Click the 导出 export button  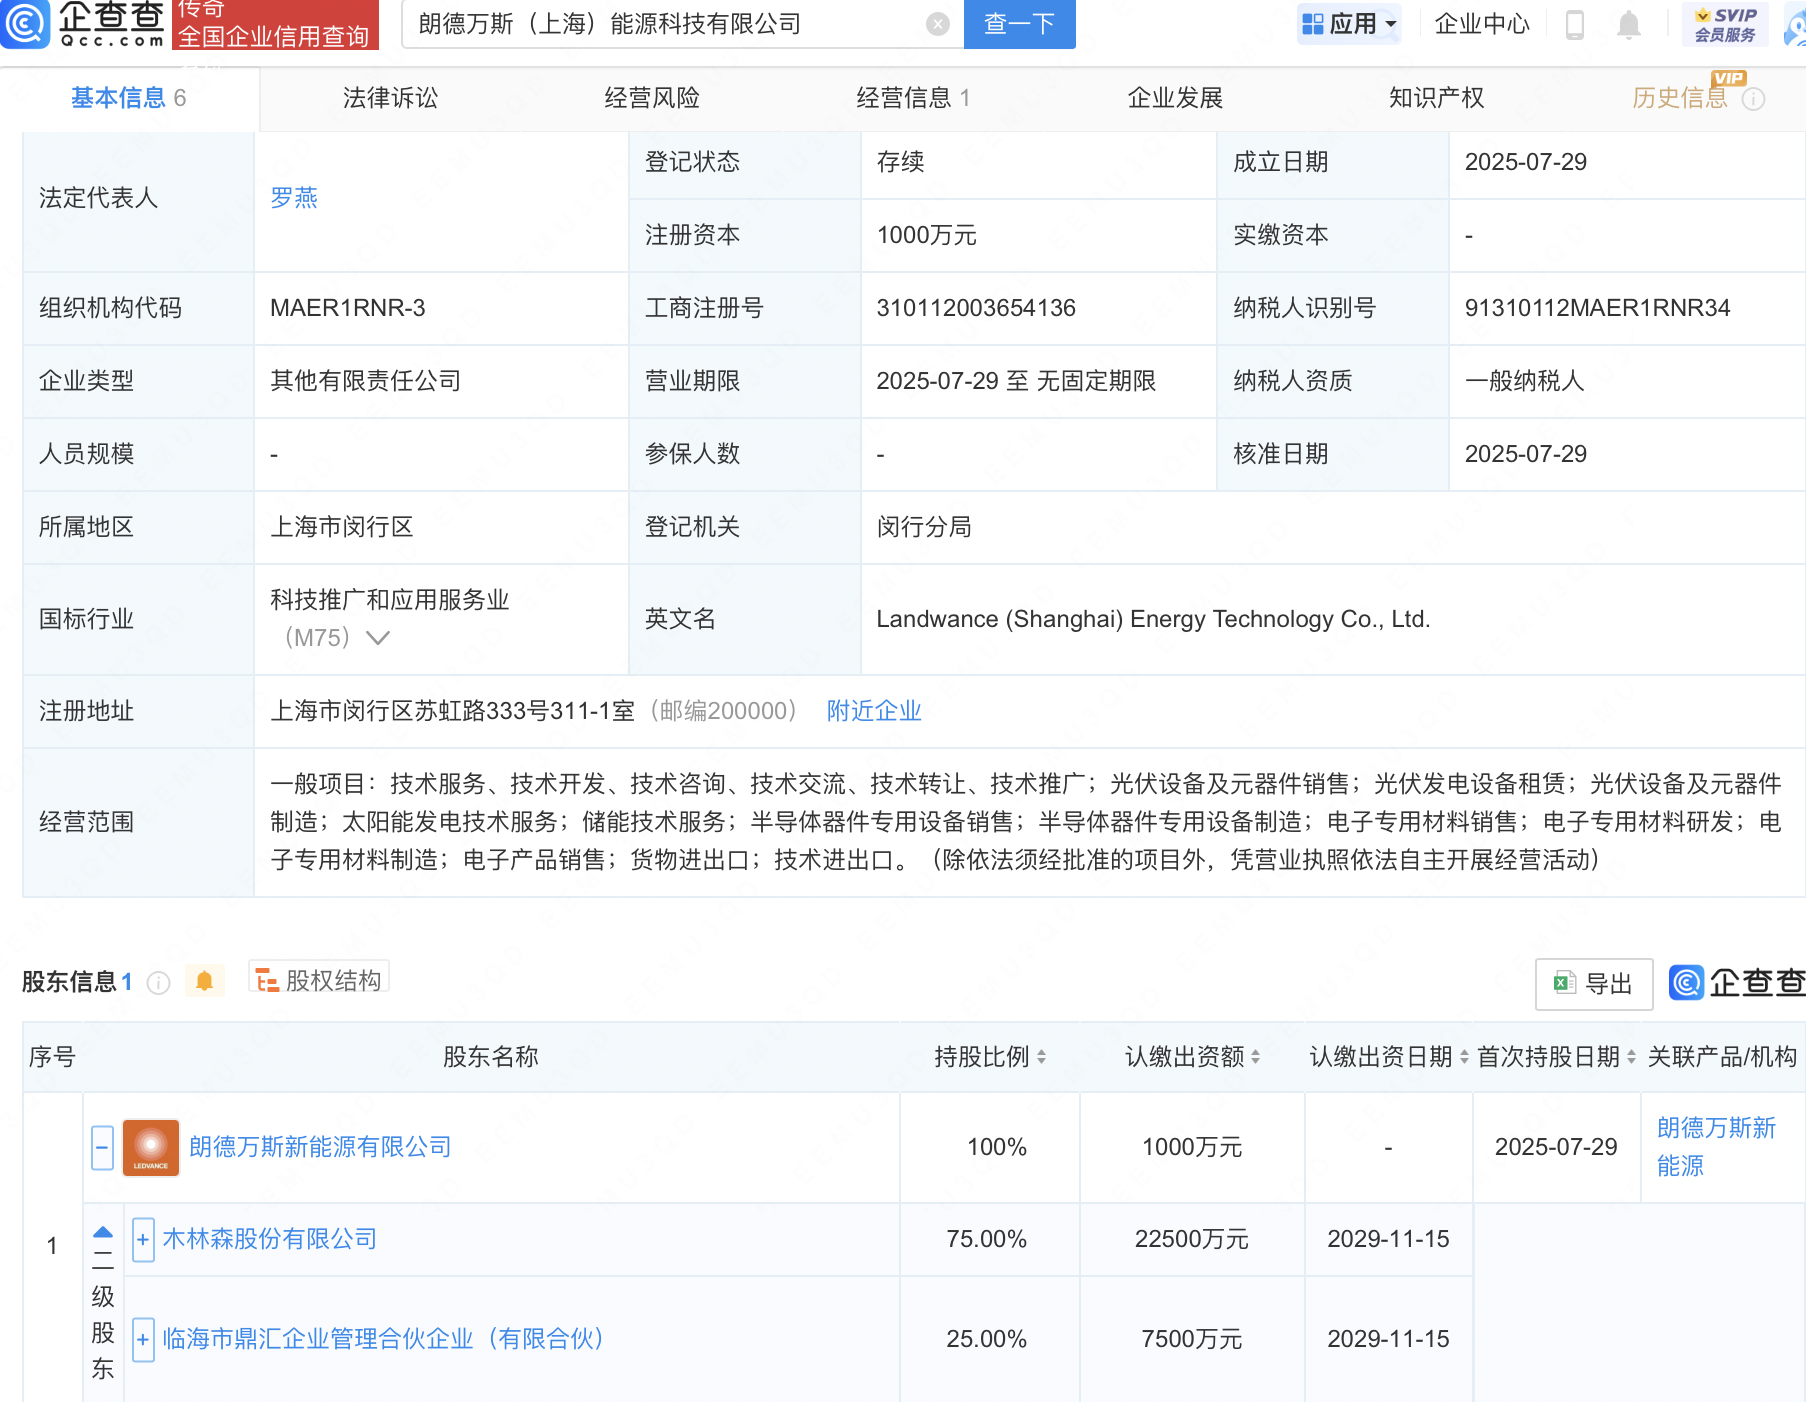tap(1594, 984)
